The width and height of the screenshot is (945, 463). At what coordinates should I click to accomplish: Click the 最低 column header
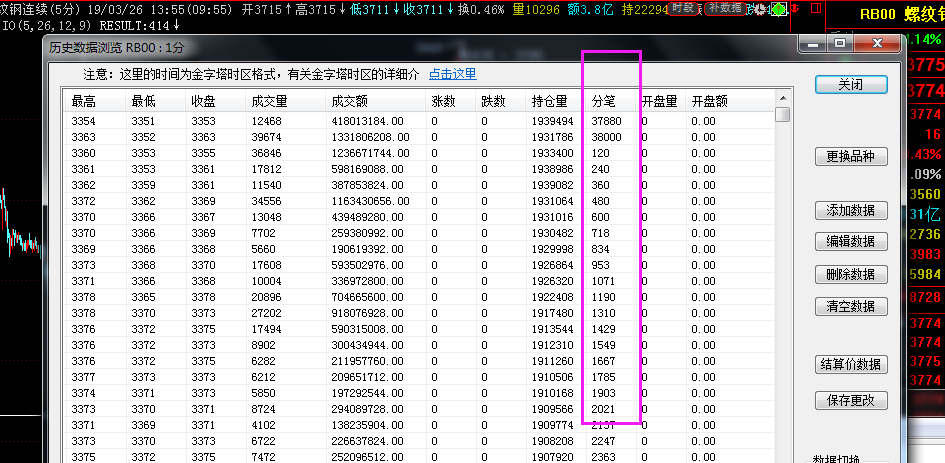click(155, 101)
